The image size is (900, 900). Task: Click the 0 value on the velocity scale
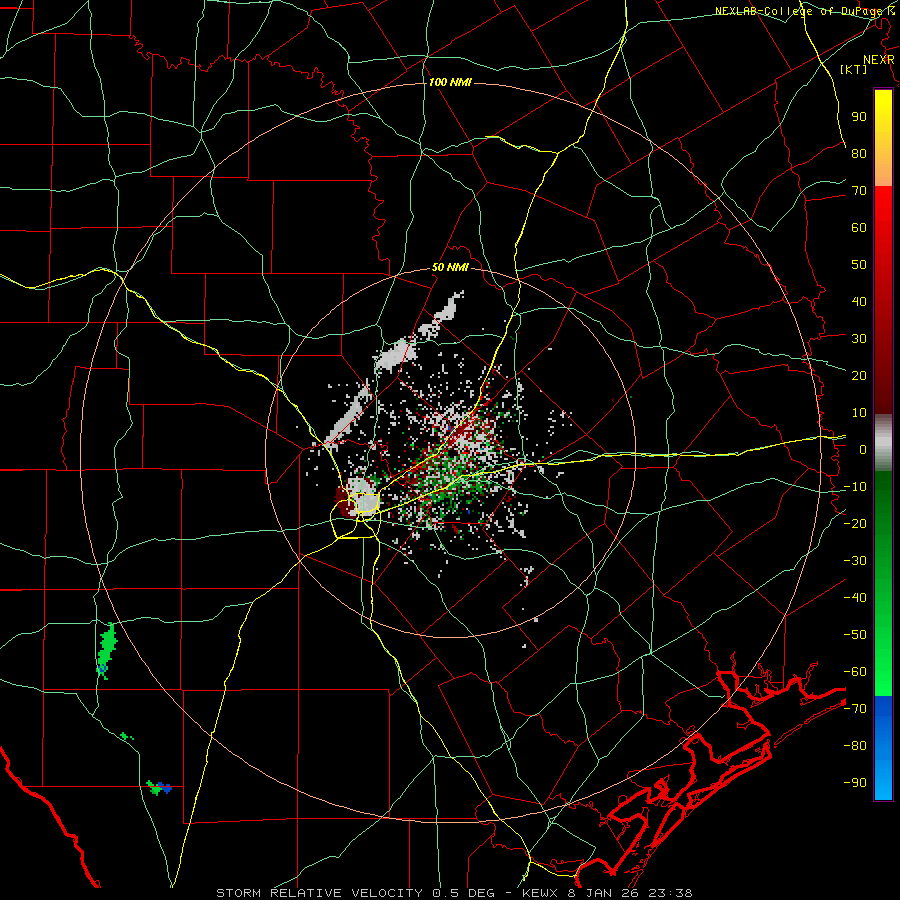pos(863,449)
